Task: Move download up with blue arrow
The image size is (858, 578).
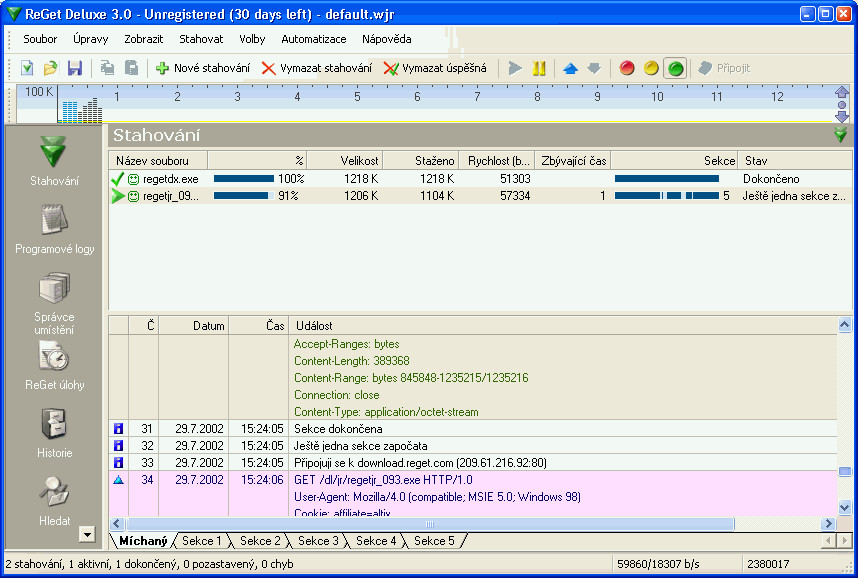Action: tap(570, 68)
